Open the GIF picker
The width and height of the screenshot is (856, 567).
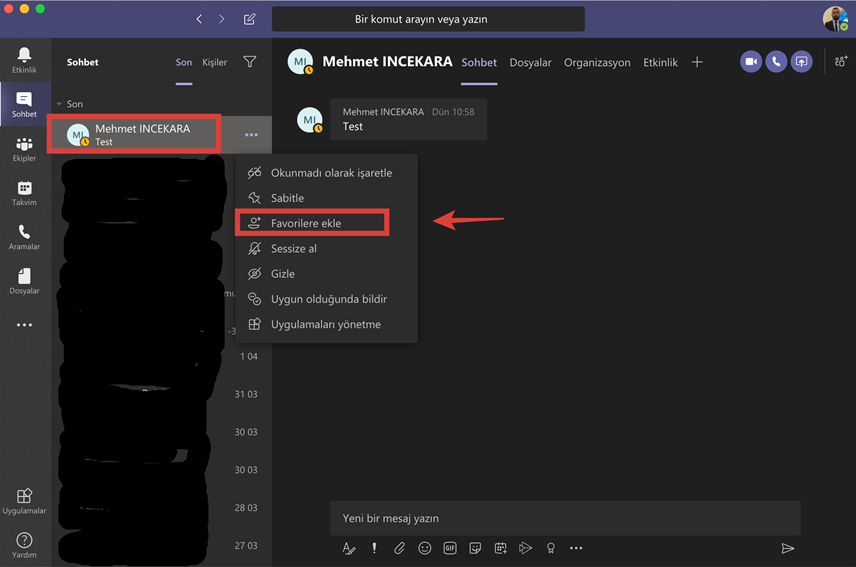pos(450,548)
